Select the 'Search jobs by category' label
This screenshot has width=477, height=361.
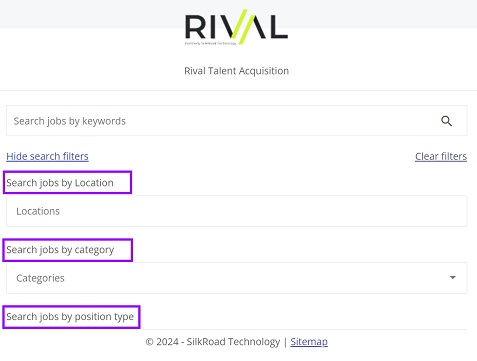[x=60, y=250]
